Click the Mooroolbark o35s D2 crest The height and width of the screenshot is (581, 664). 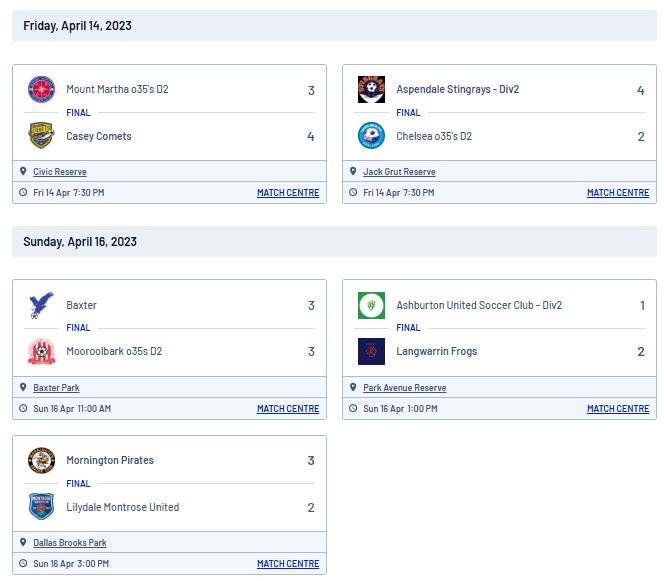pyautogui.click(x=41, y=351)
